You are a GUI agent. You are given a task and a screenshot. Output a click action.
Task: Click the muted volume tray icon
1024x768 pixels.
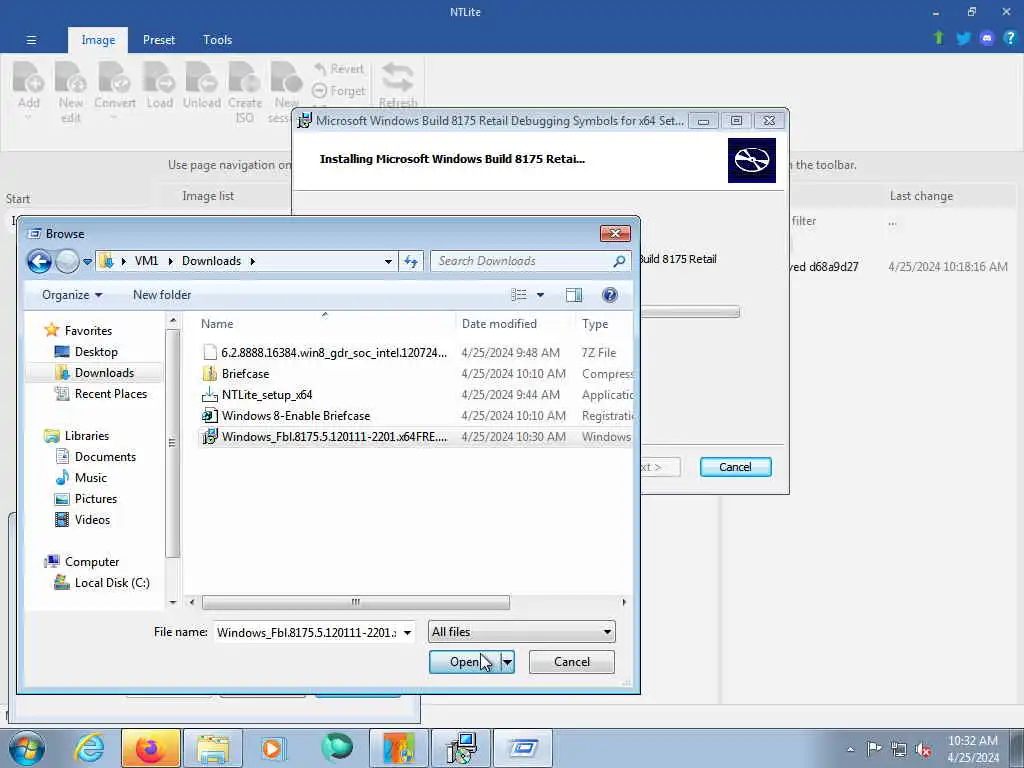(923, 749)
